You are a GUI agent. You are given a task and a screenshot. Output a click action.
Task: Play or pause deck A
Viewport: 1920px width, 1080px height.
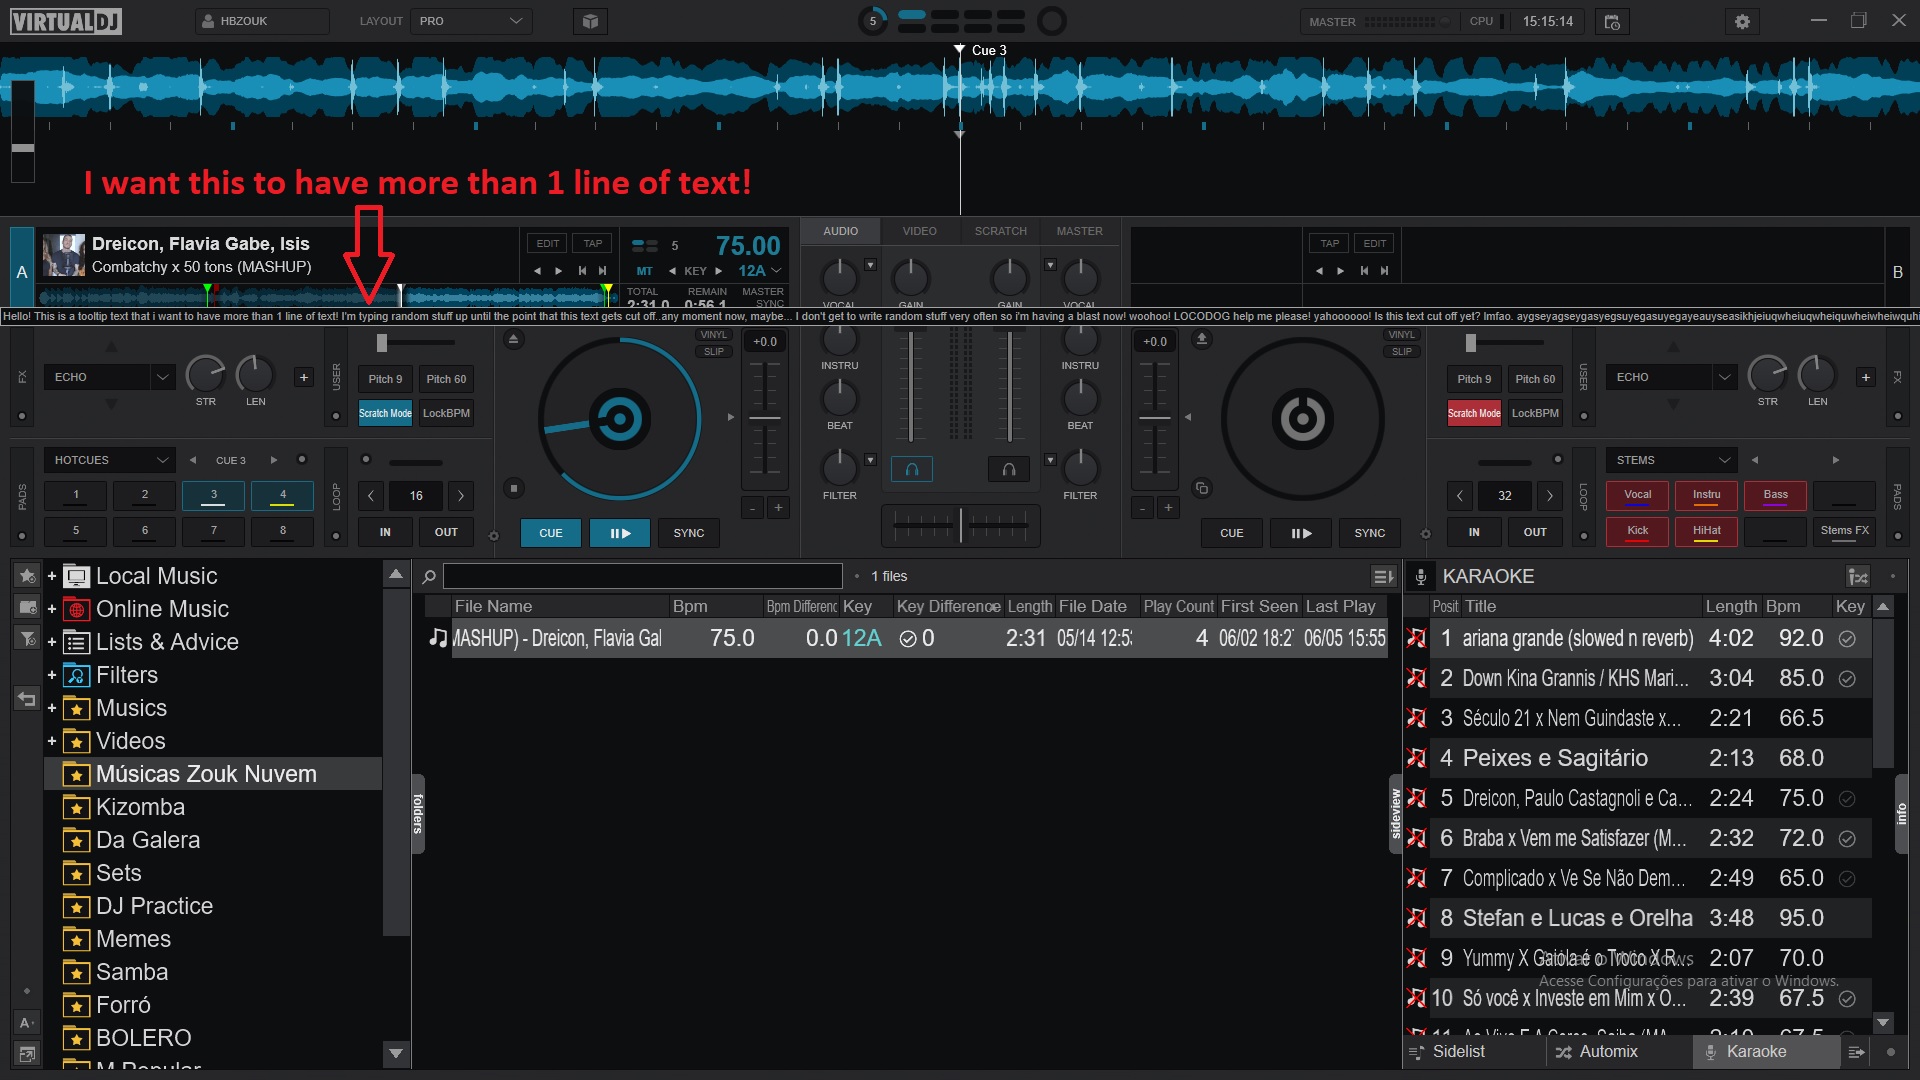pos(620,533)
